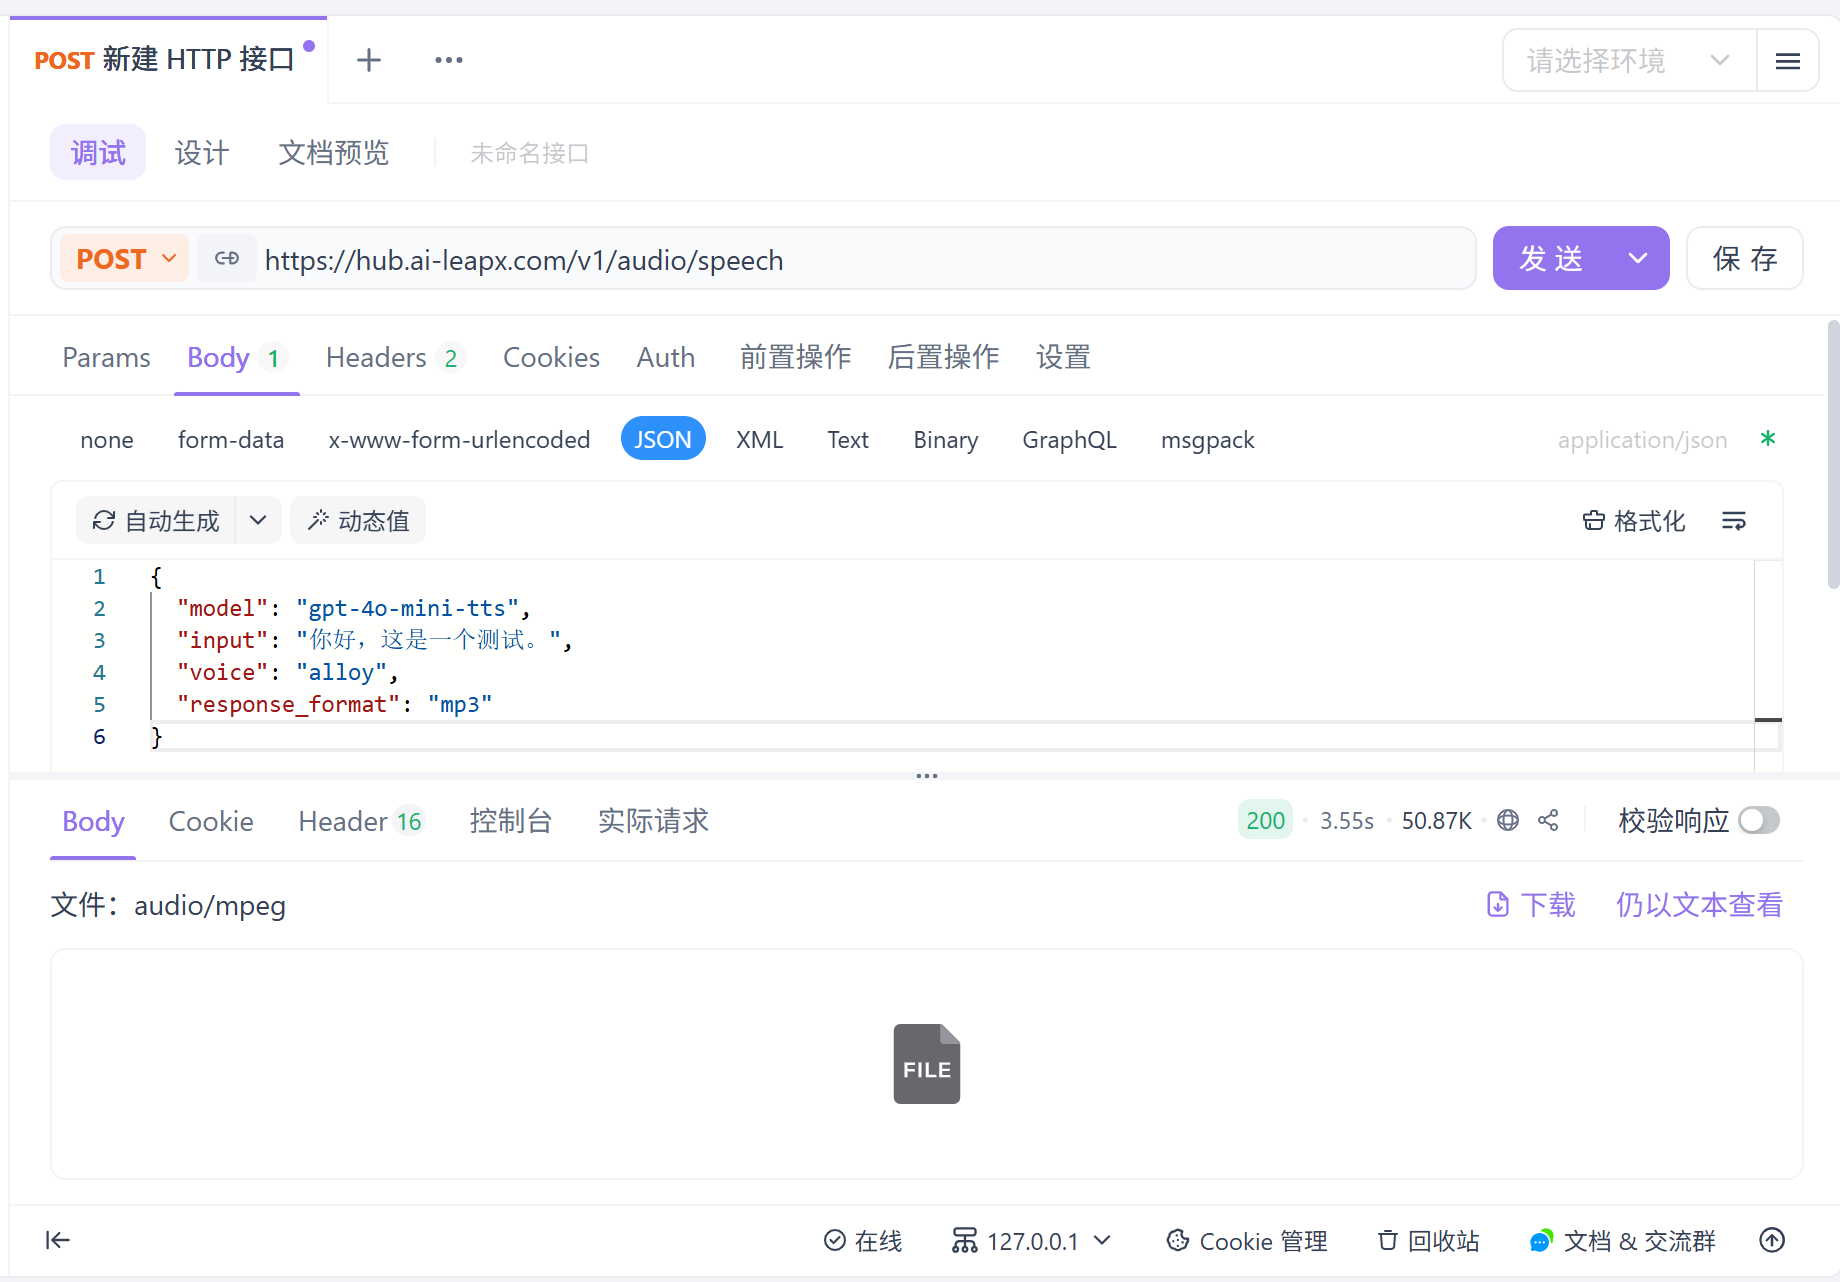The height and width of the screenshot is (1282, 1840).
Task: Open the 127.0.0.1 proxy dropdown
Action: [1031, 1241]
